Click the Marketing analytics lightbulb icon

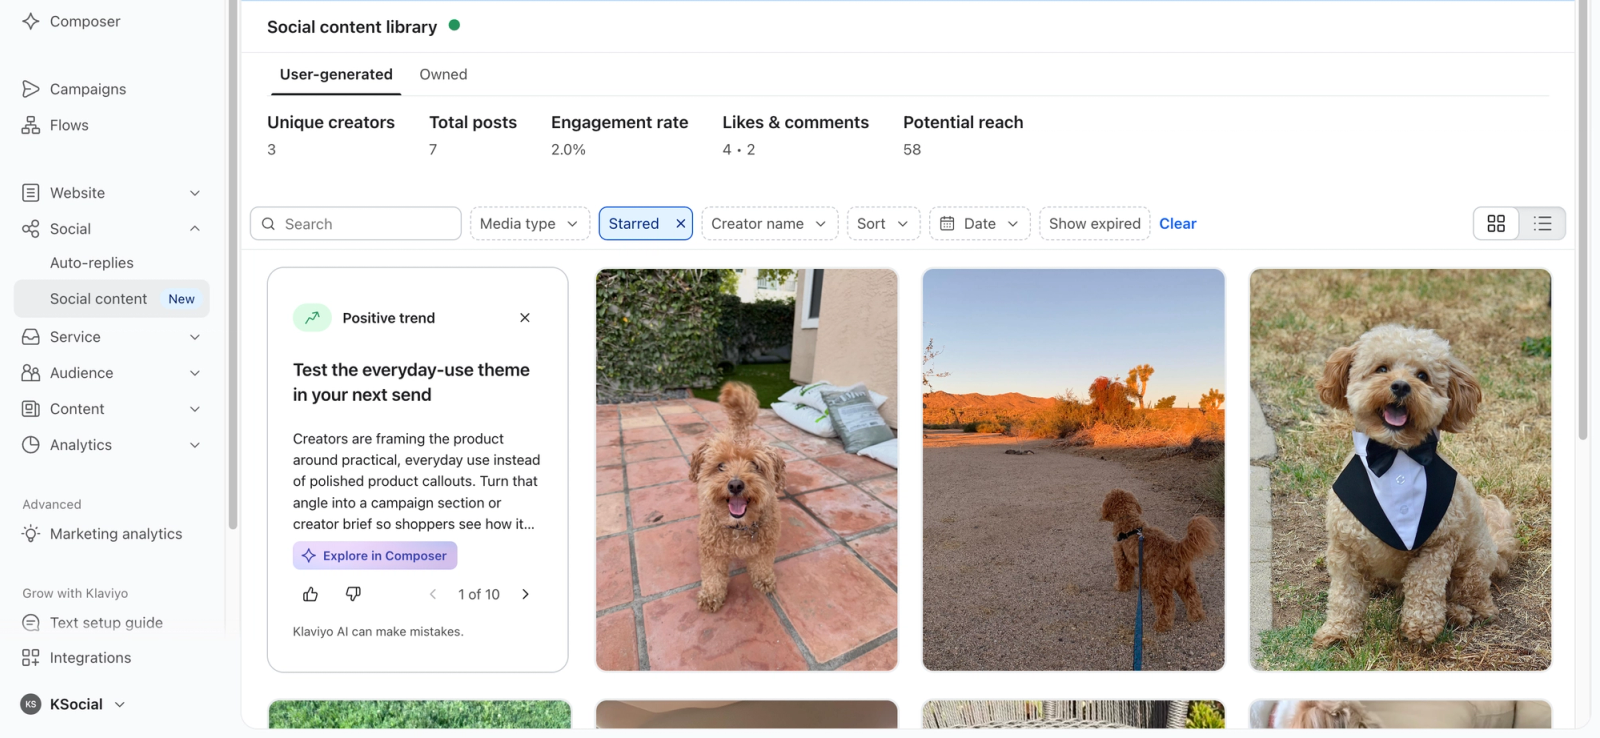coord(31,534)
